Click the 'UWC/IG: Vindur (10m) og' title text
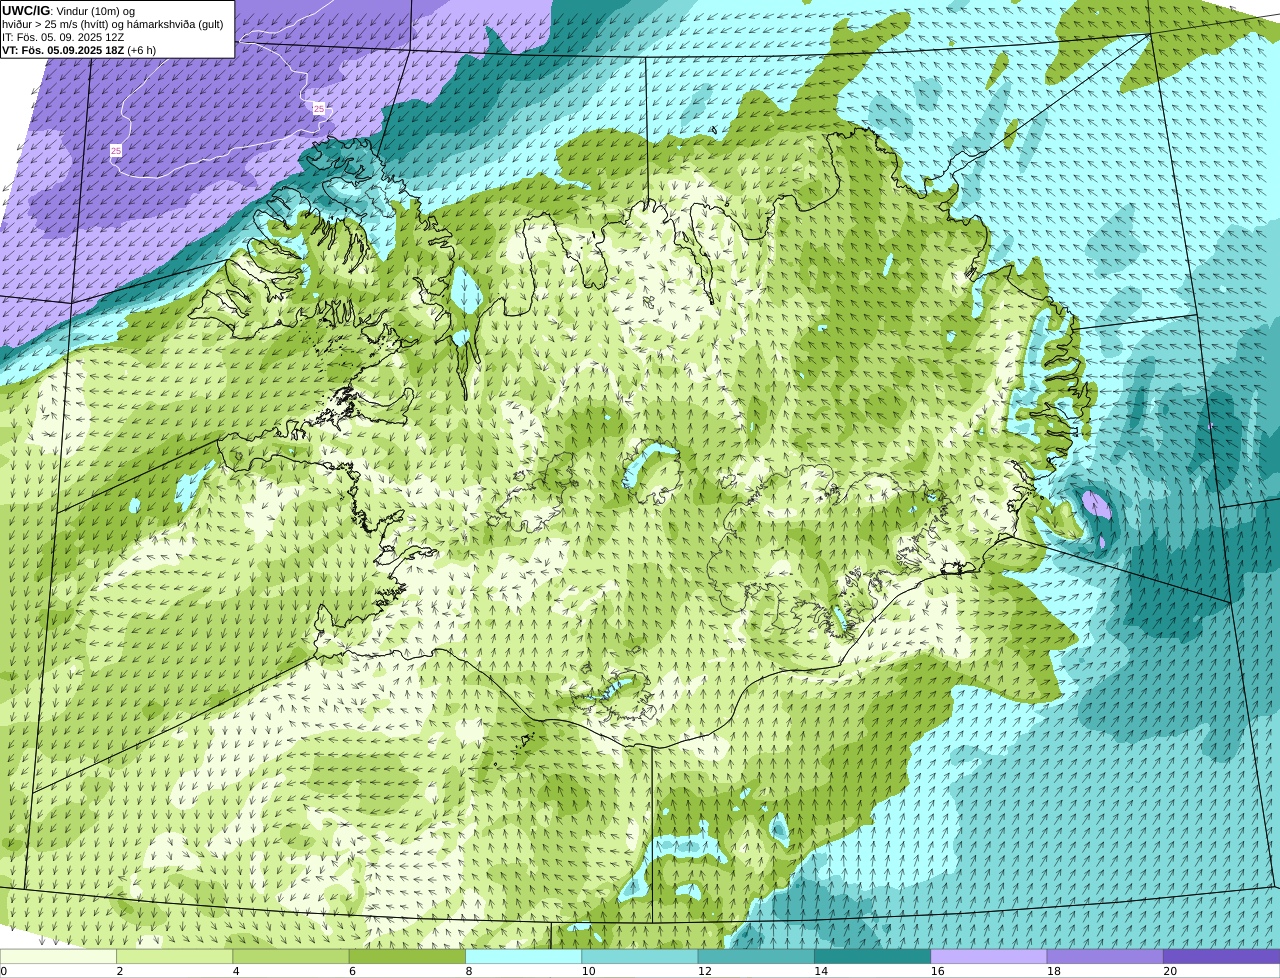Viewport: 1280px width, 978px height. (68, 11)
